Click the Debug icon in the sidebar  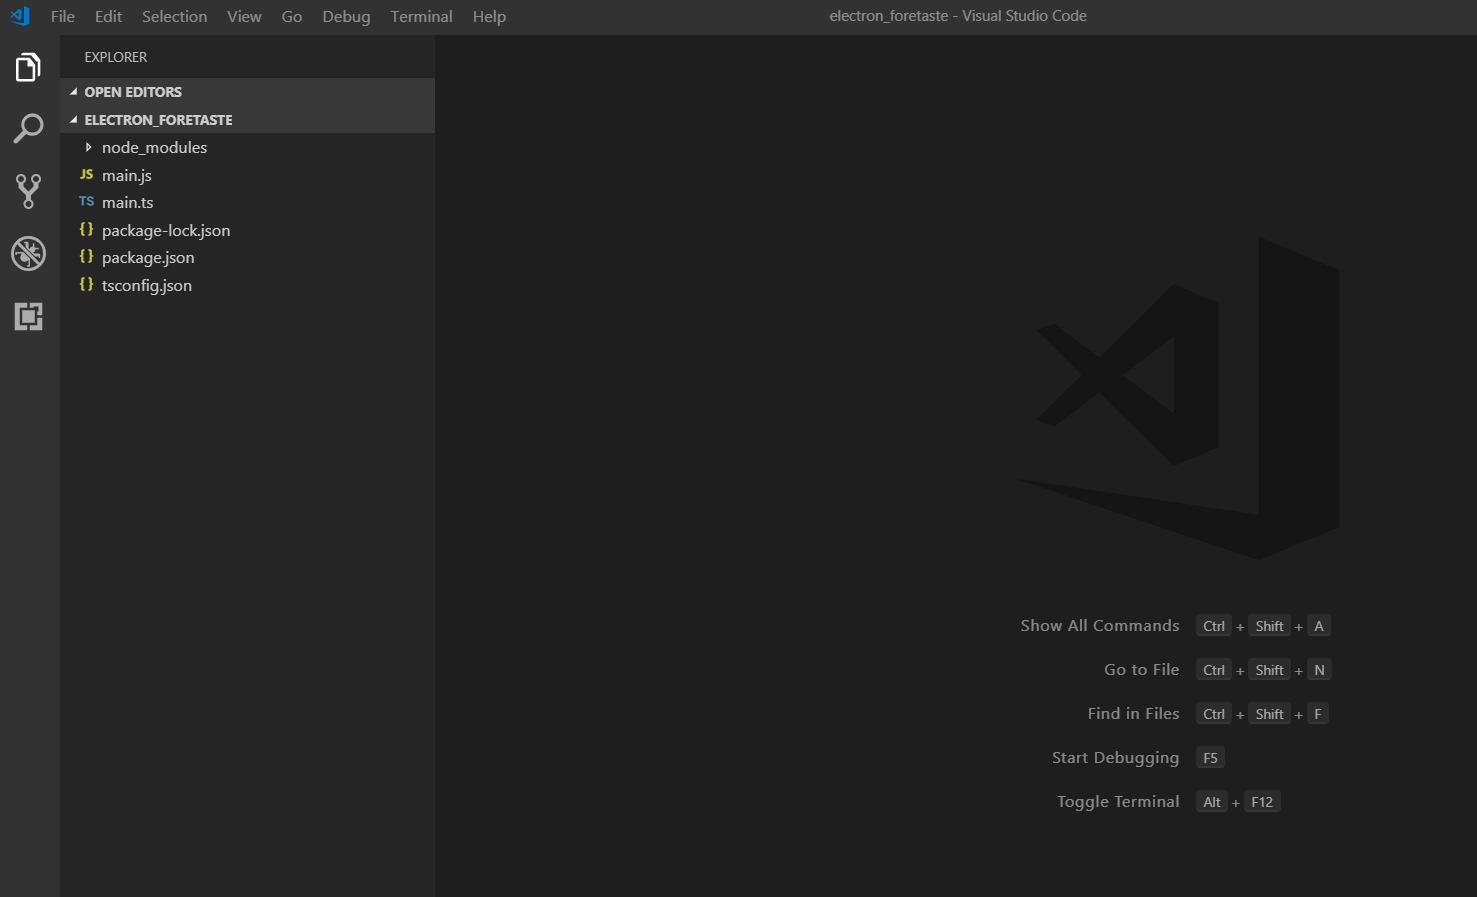click(27, 253)
